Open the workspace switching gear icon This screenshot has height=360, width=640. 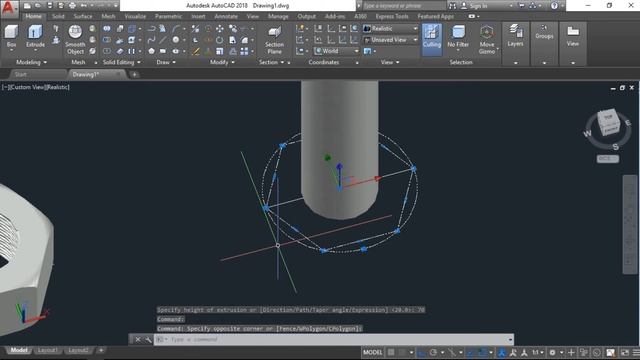(552, 352)
